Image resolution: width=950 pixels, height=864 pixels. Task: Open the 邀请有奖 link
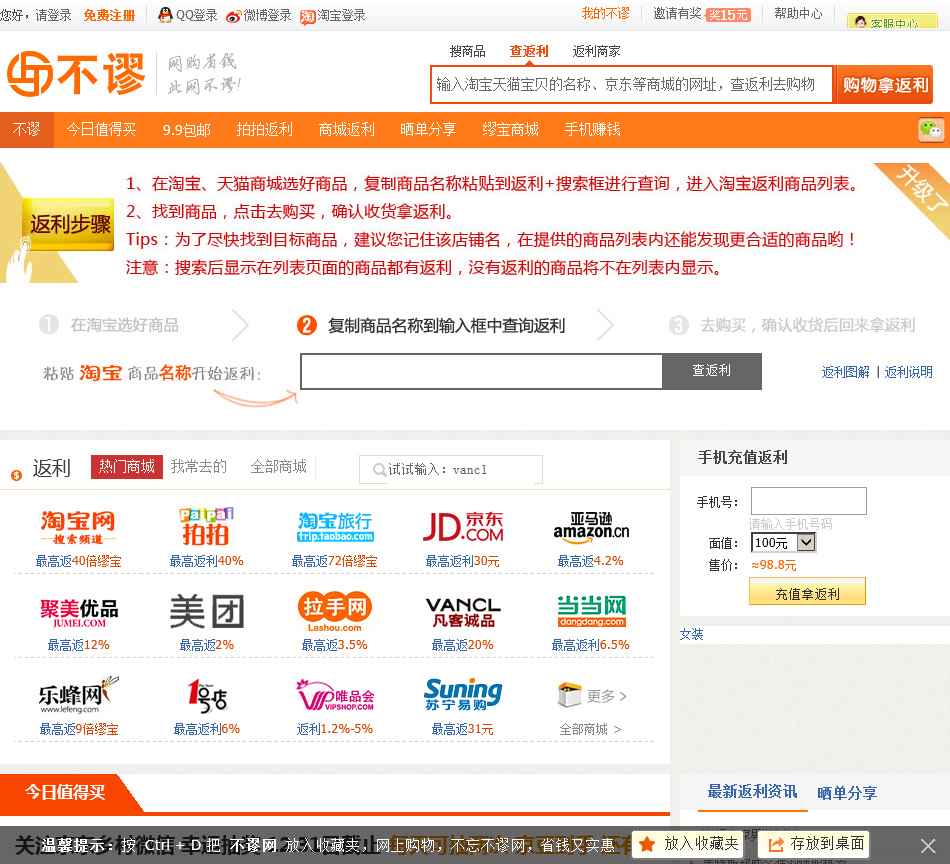[677, 13]
